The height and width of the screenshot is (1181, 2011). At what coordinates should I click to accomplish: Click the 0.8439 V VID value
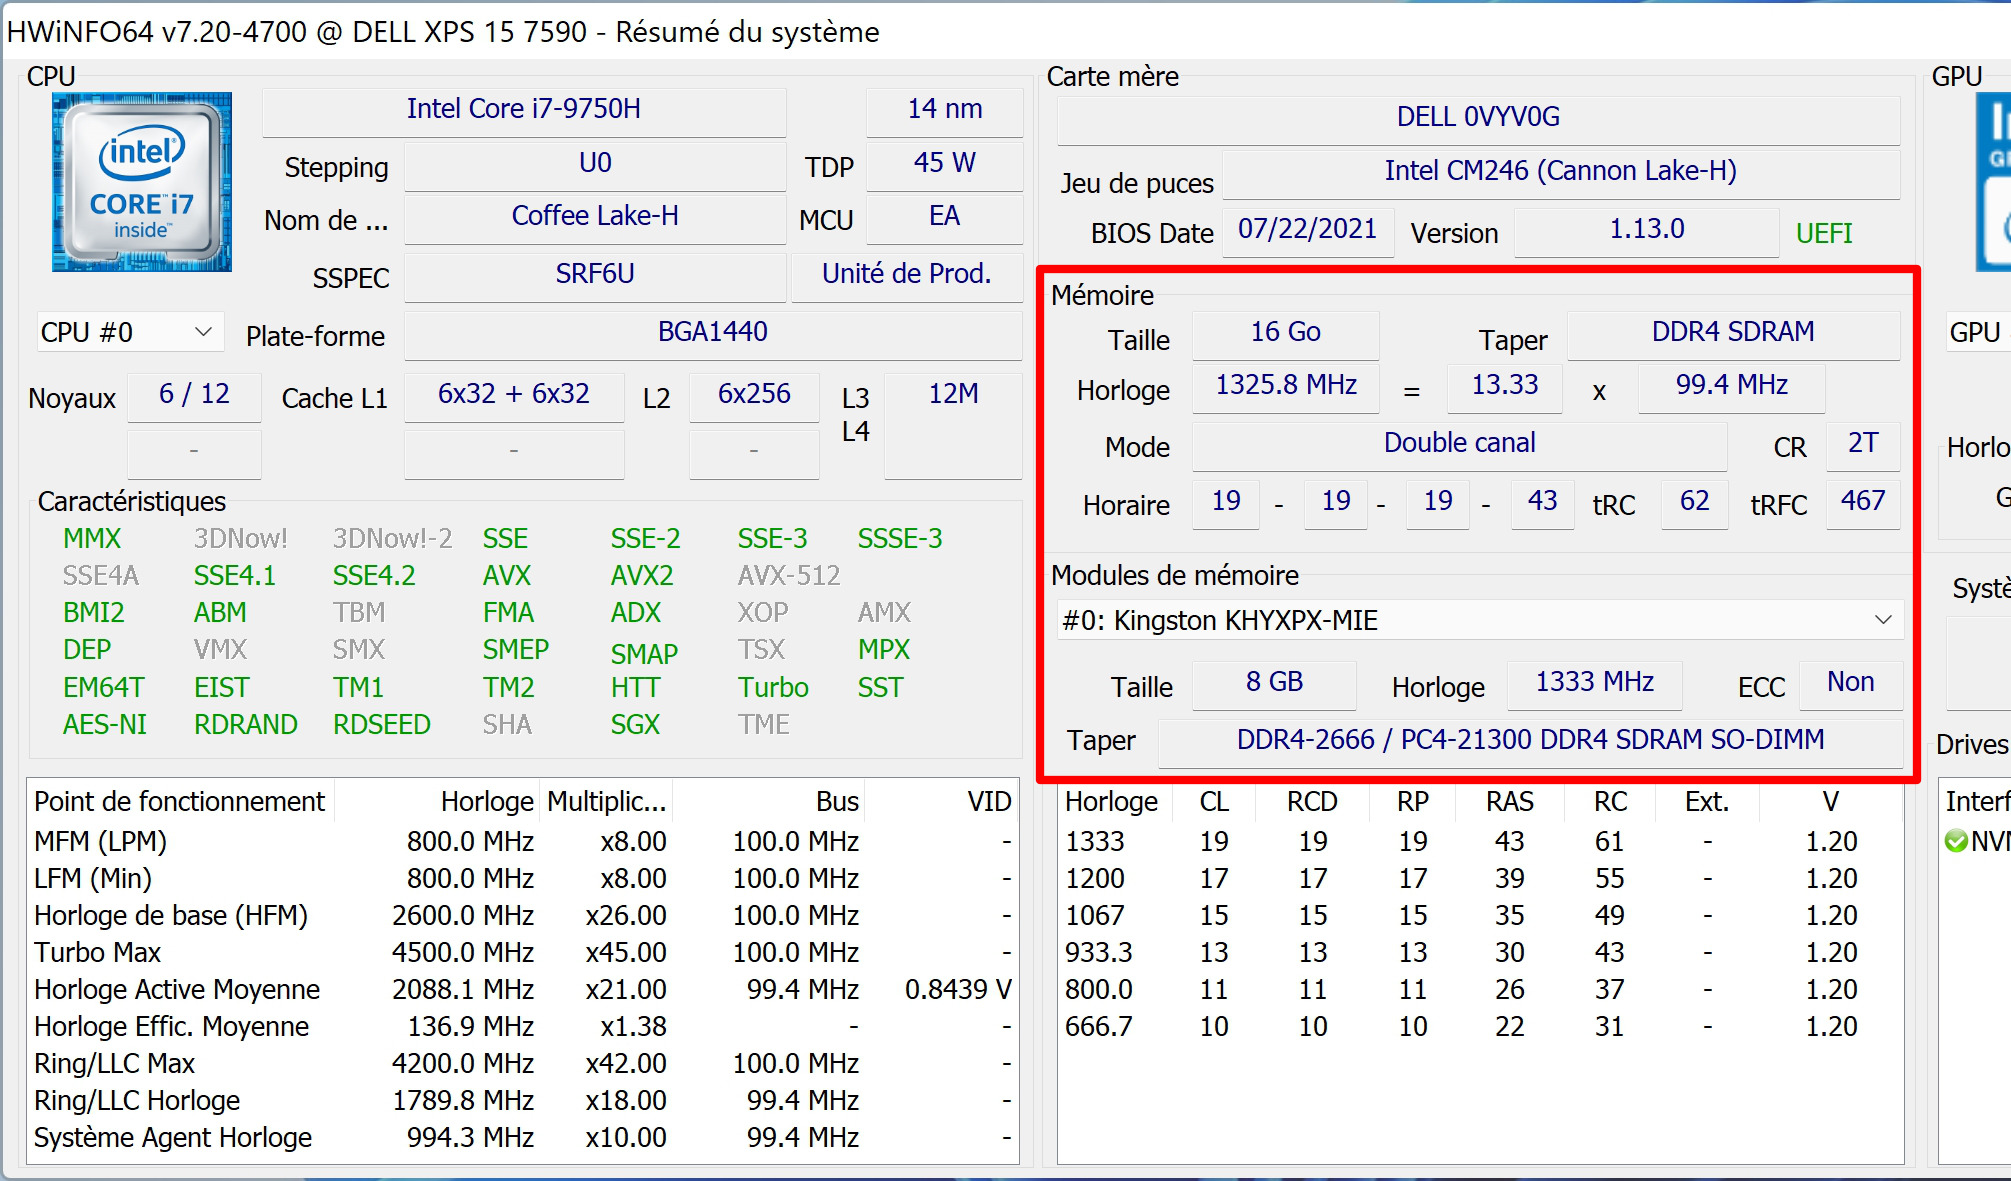click(x=958, y=990)
